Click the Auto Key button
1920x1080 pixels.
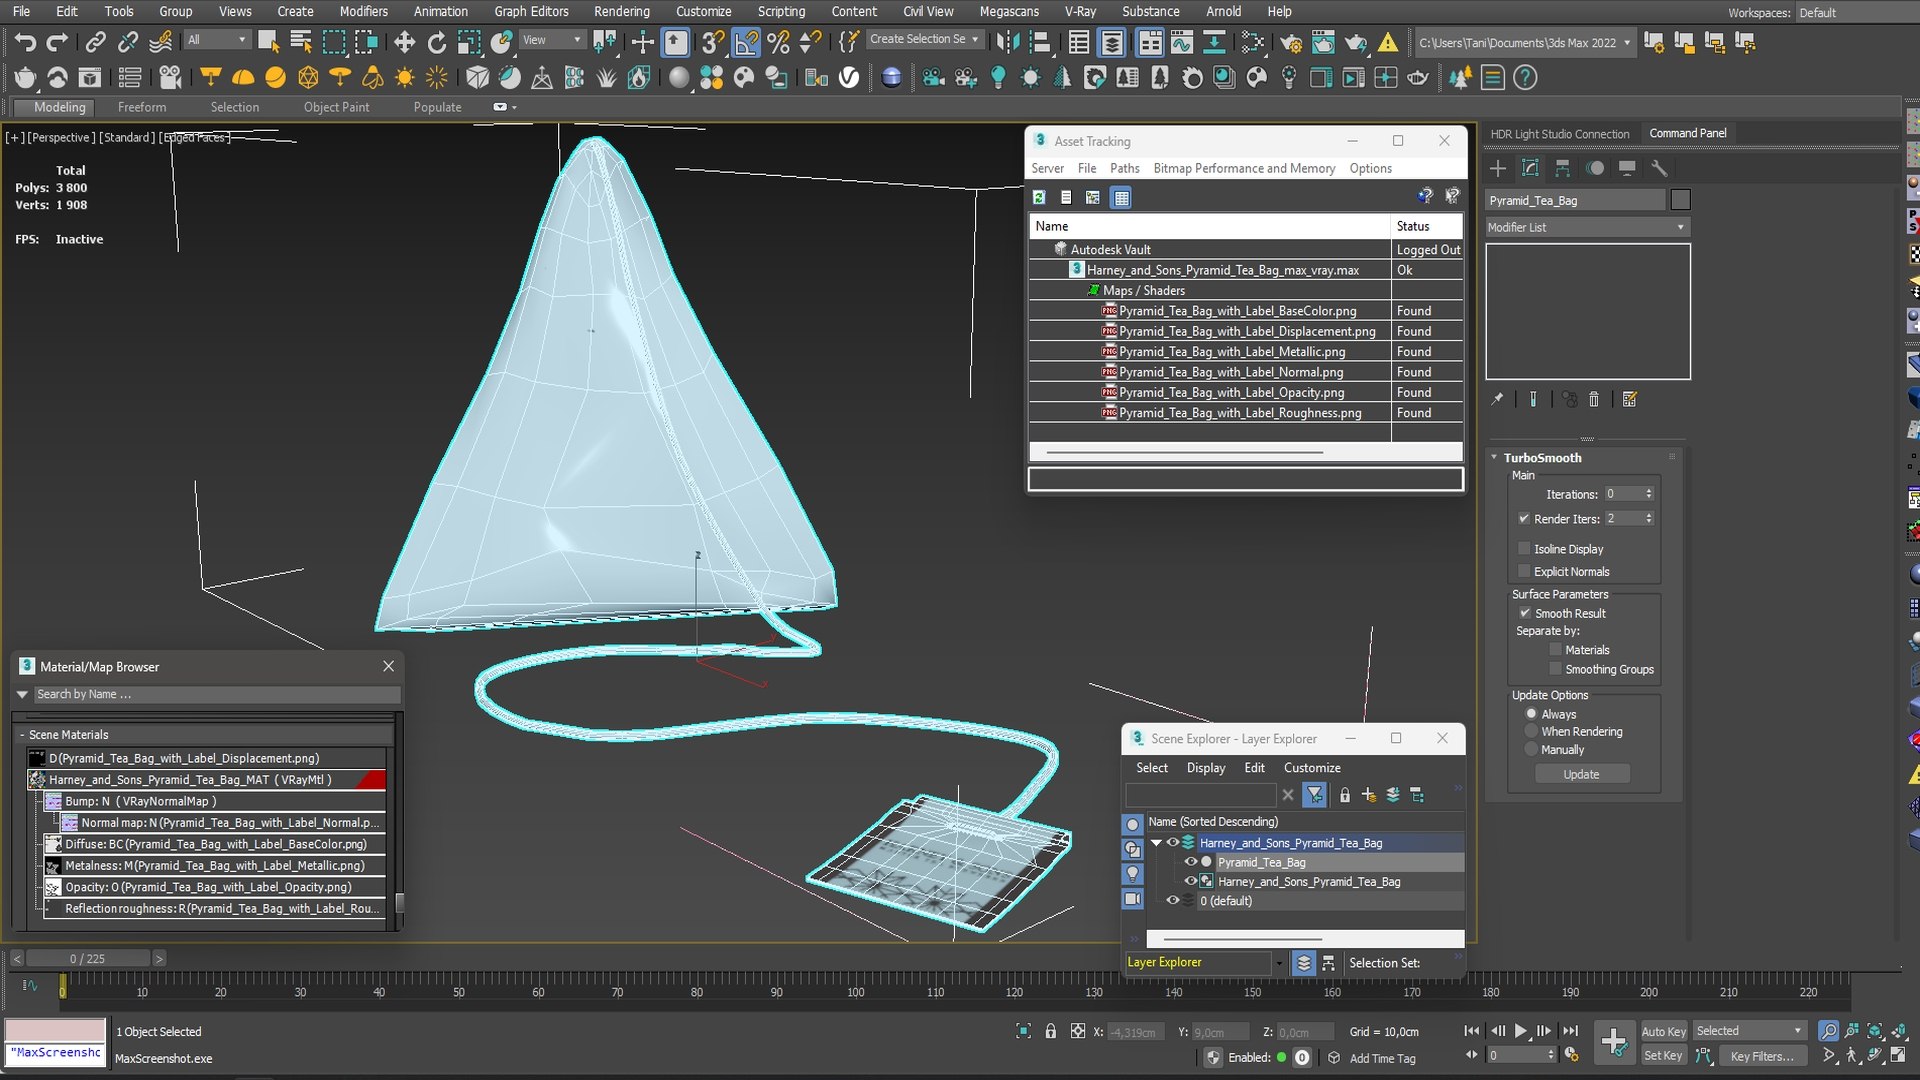coord(1663,1031)
